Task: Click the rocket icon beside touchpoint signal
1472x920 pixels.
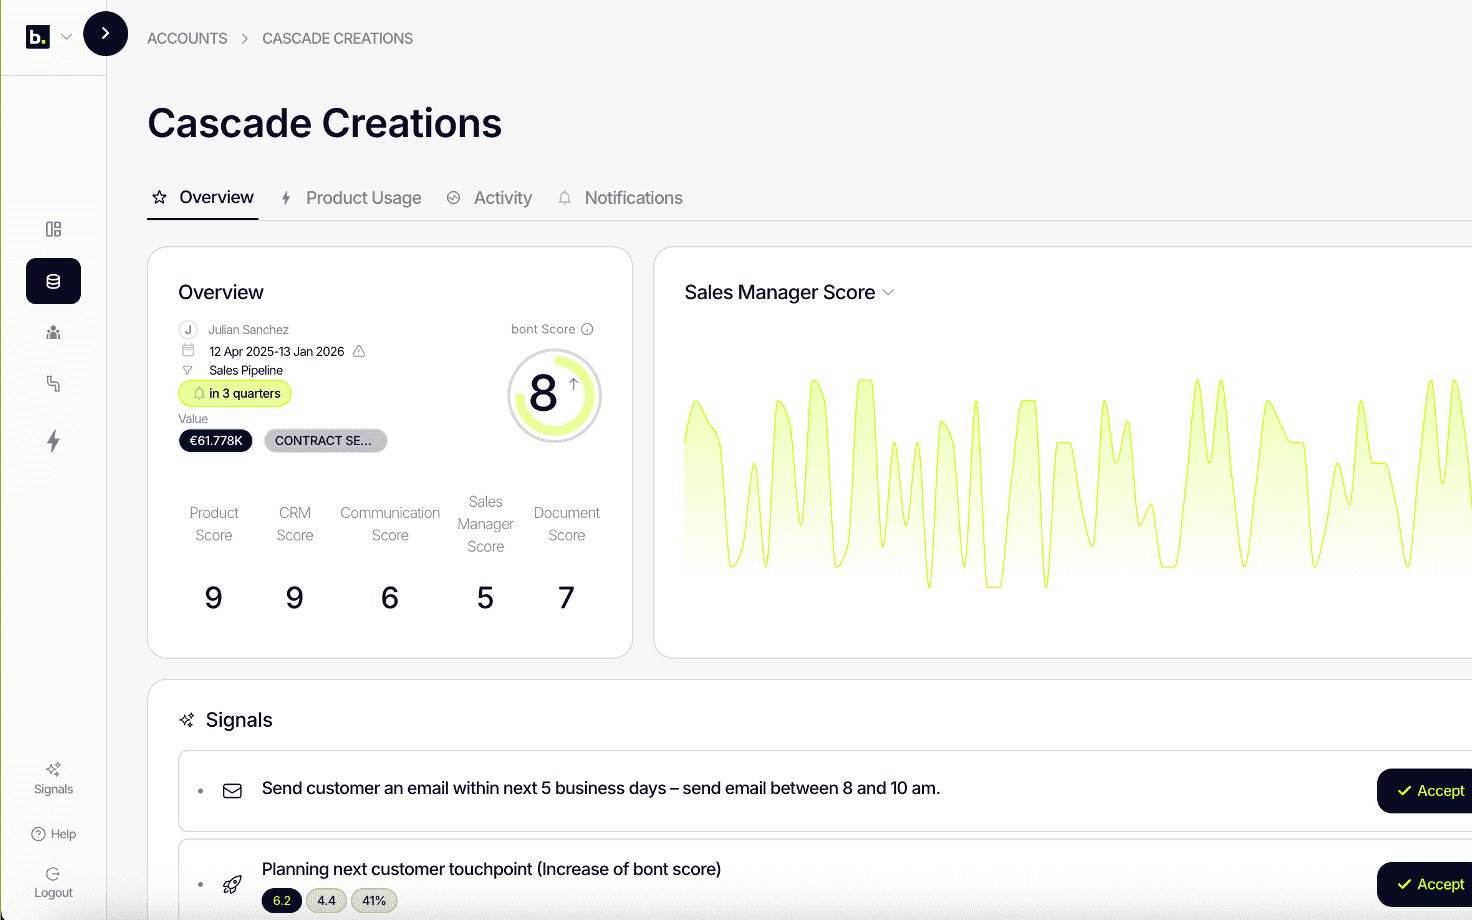Action: 232,884
